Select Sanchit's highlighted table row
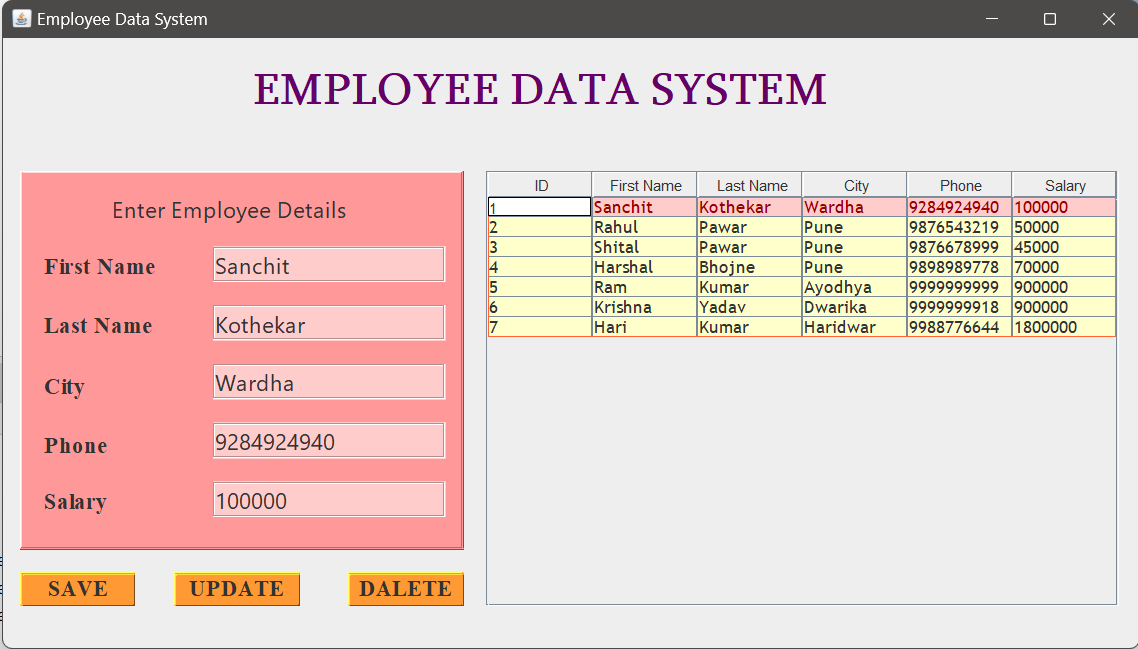The width and height of the screenshot is (1138, 649). (645, 207)
